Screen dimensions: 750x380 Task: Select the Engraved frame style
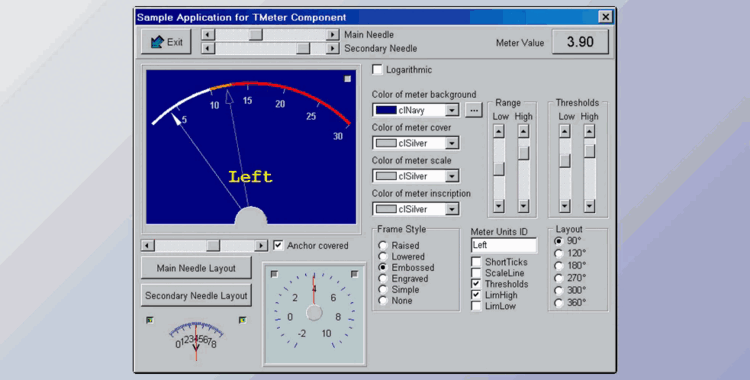coord(383,279)
